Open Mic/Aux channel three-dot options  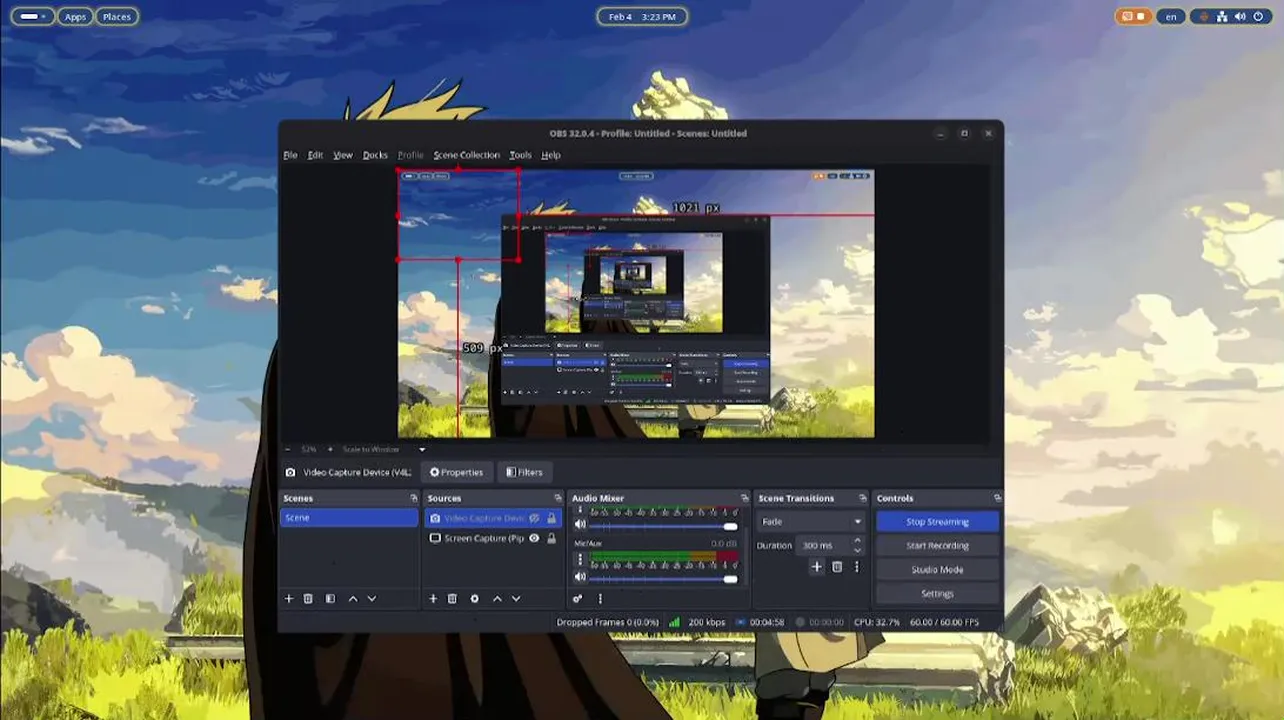click(x=580, y=560)
